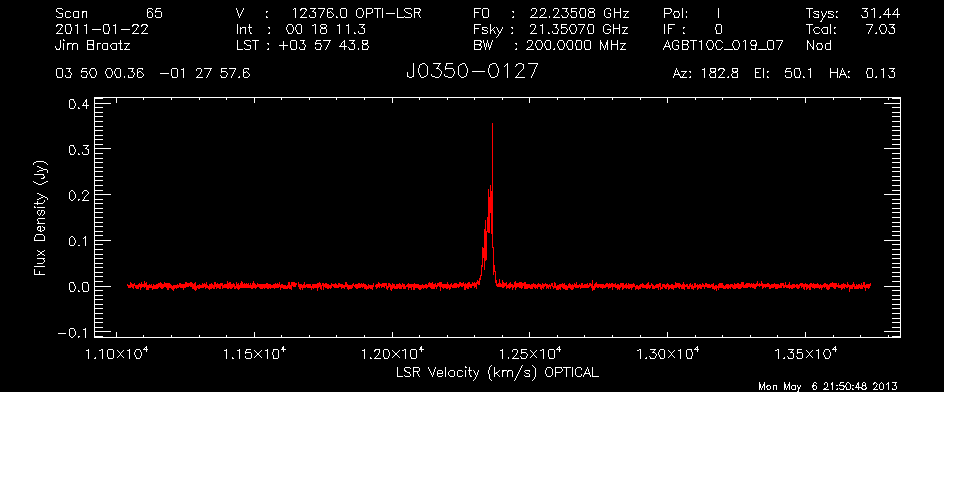This screenshot has width=962, height=490.
Task: Click the y-axis tick label '0.0'
Action: 78,288
